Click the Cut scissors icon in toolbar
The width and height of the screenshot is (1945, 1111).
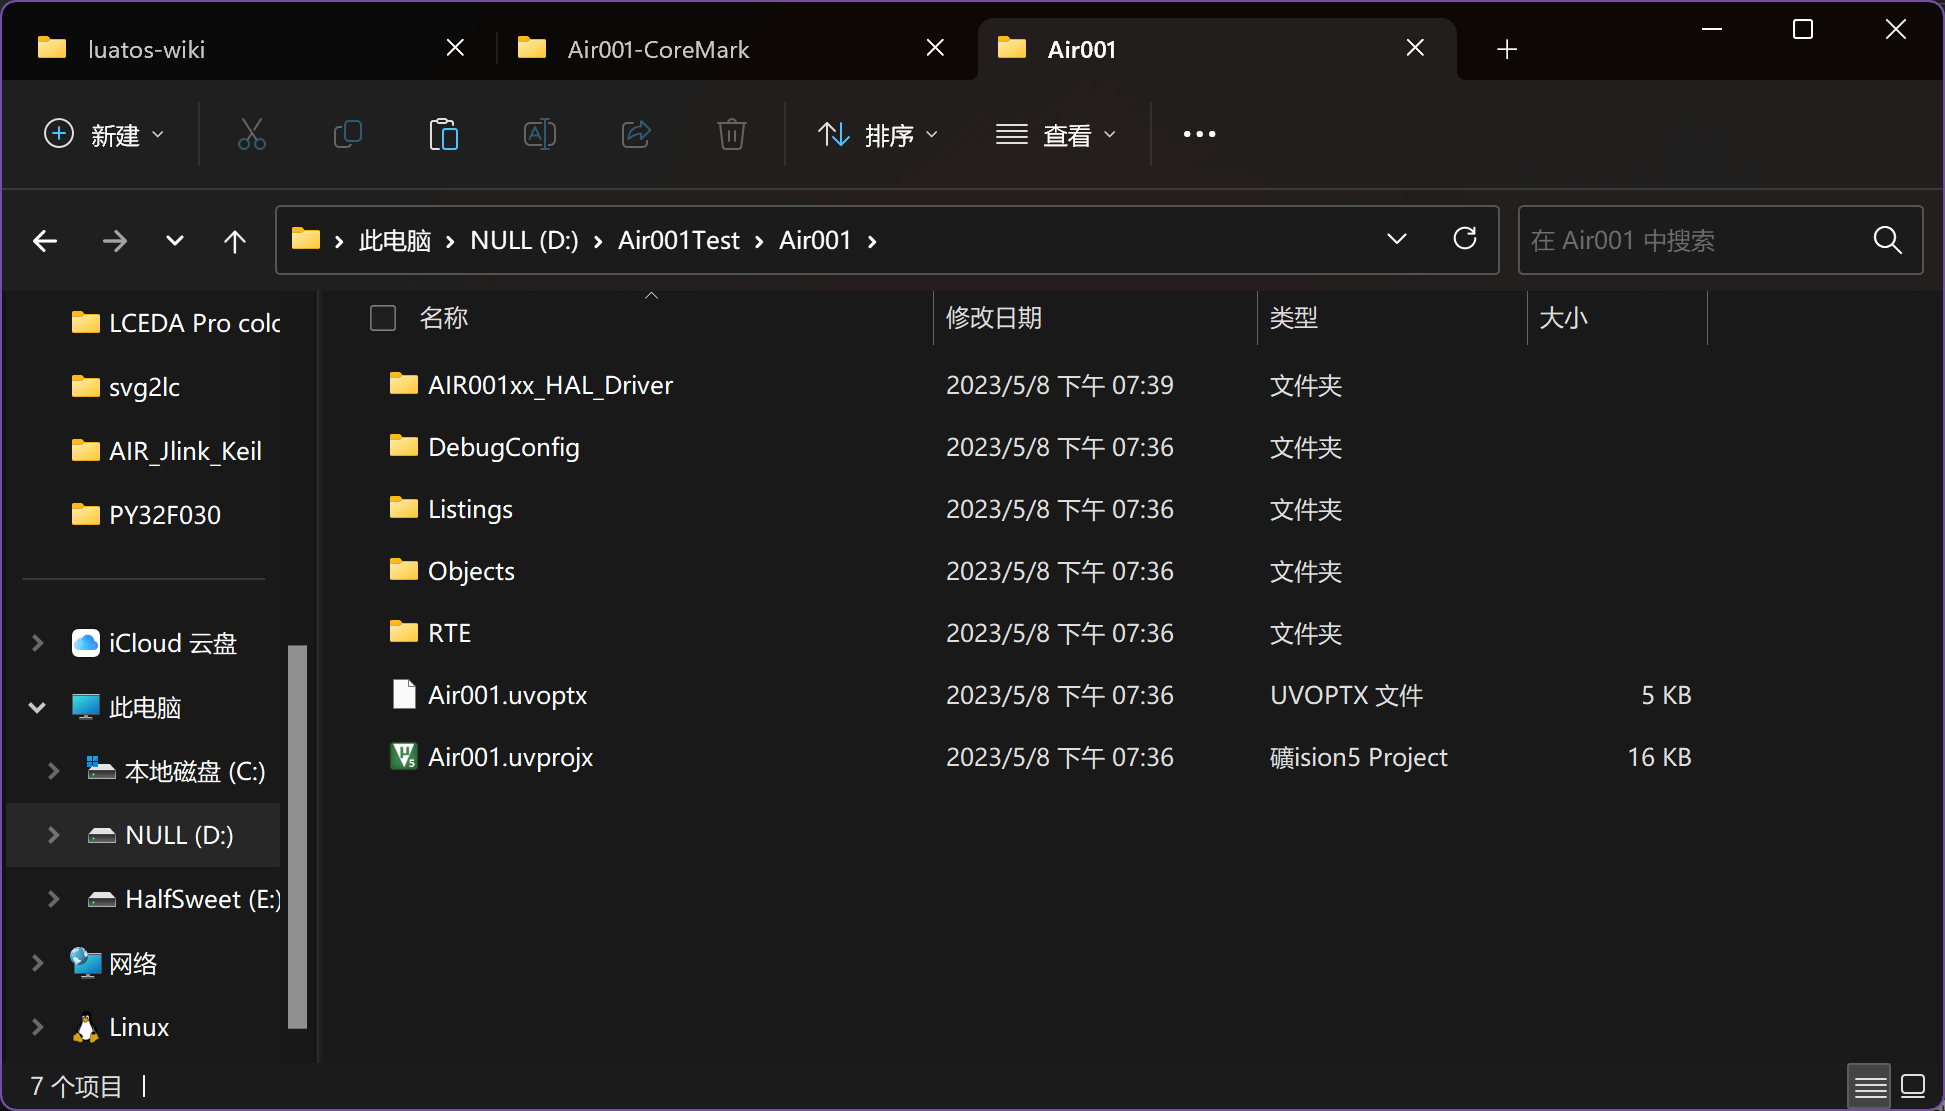[x=251, y=134]
